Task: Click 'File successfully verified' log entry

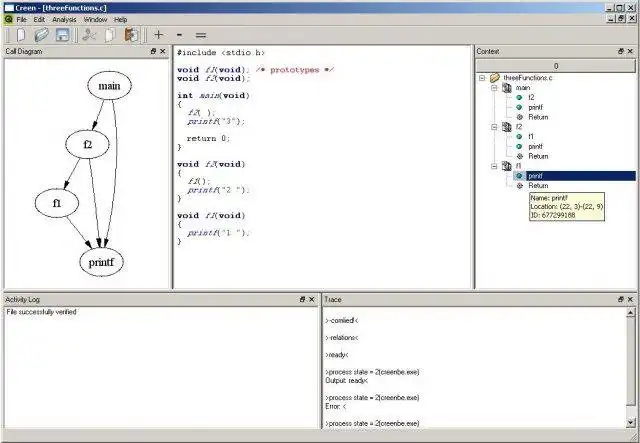Action: [41, 312]
